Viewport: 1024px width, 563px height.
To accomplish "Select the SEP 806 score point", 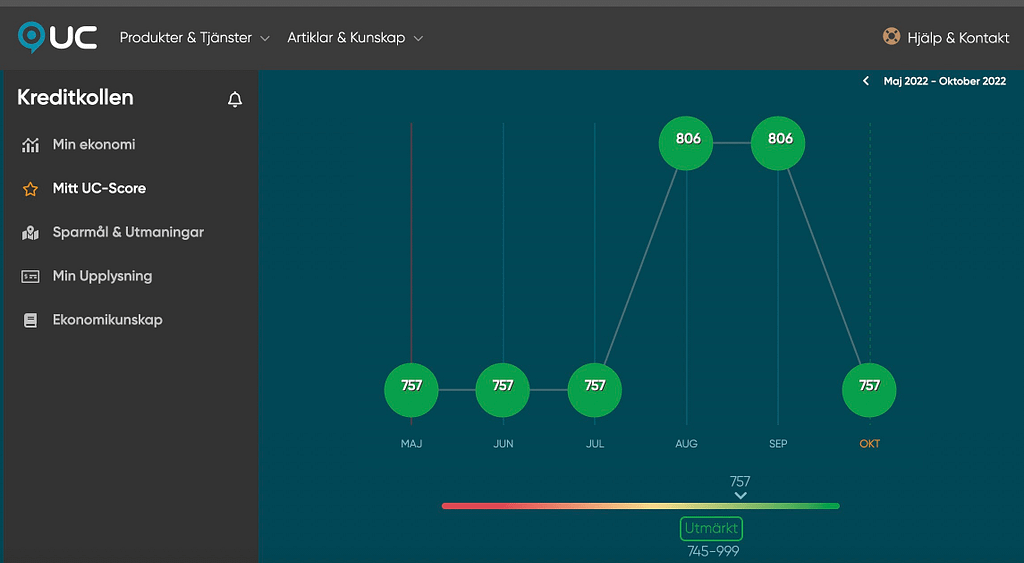I will point(778,142).
